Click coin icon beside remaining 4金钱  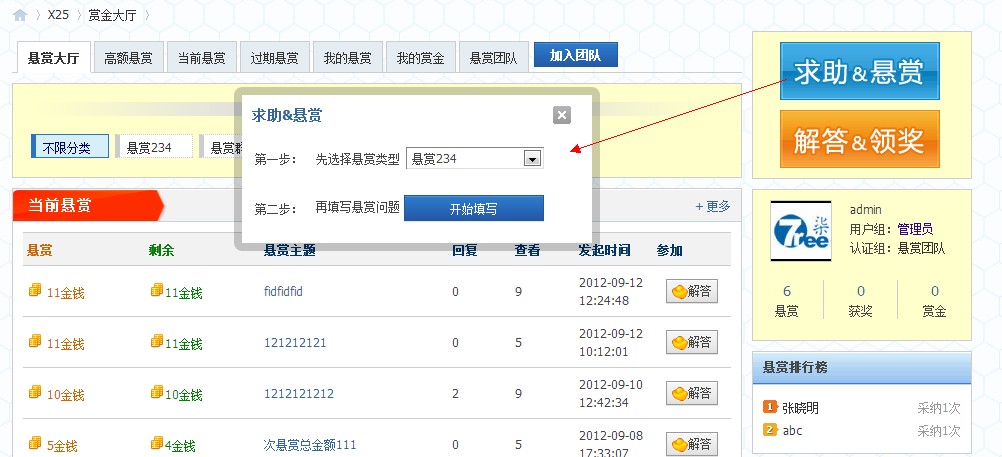coord(157,442)
